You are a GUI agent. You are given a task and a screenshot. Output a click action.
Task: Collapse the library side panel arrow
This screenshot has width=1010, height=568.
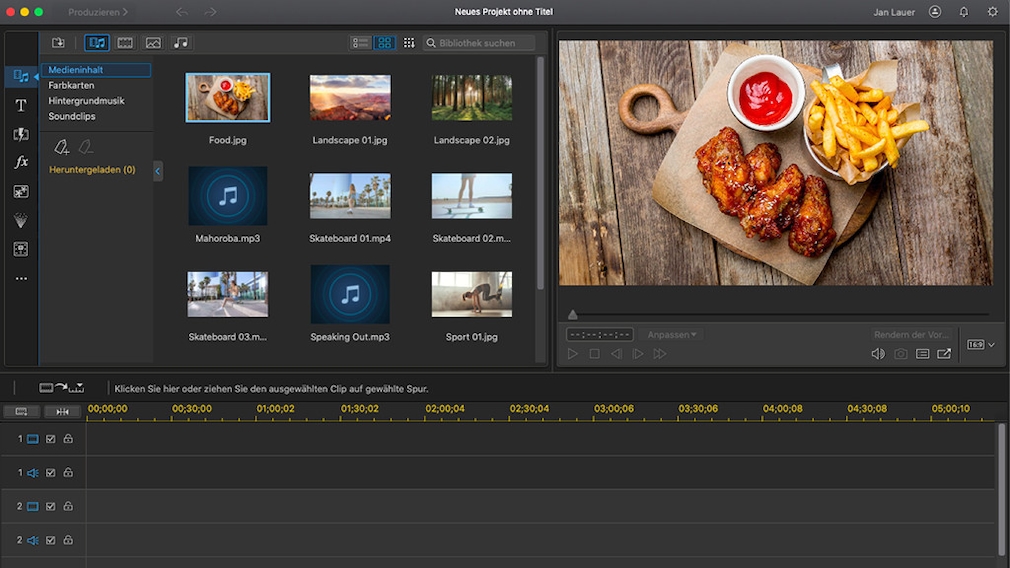[157, 172]
